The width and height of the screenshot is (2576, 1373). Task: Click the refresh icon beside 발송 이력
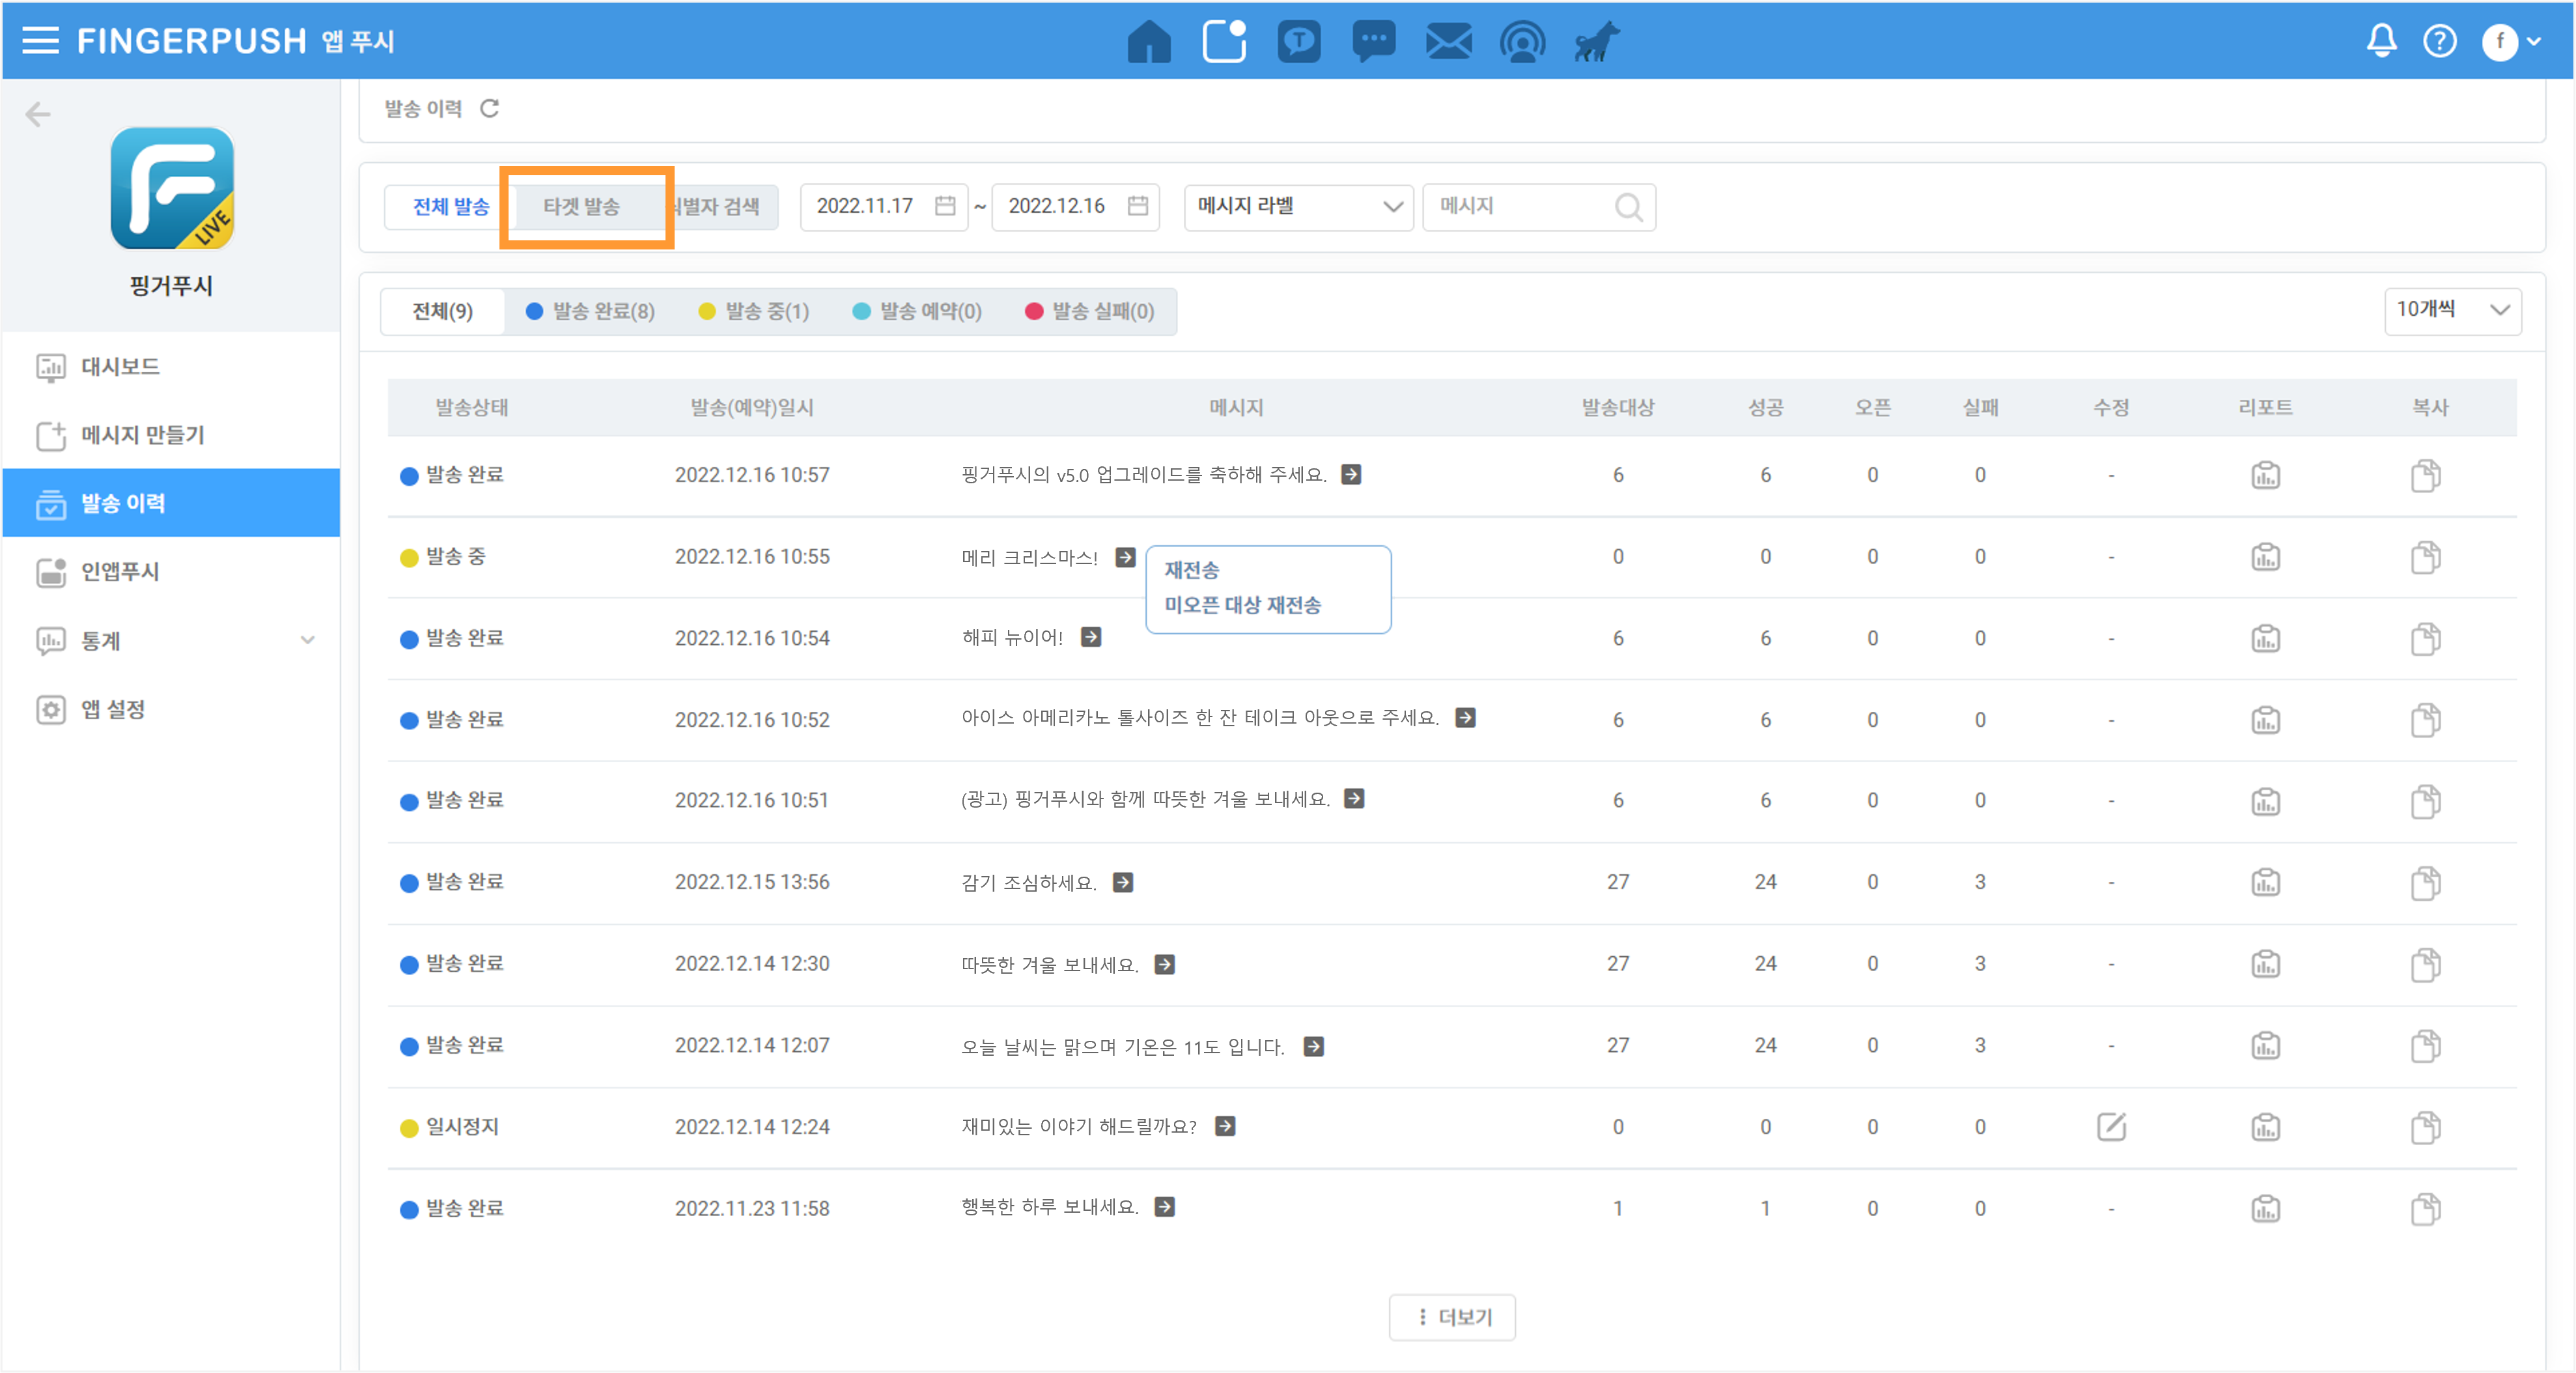[489, 108]
